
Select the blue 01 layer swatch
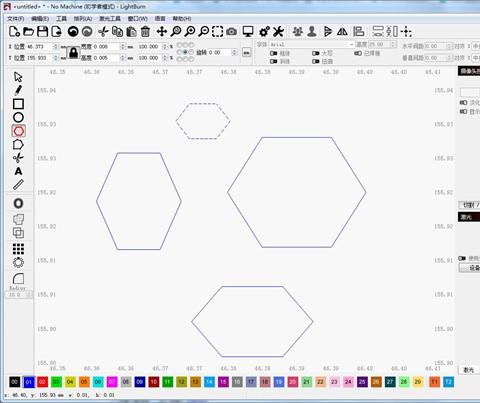point(29,382)
